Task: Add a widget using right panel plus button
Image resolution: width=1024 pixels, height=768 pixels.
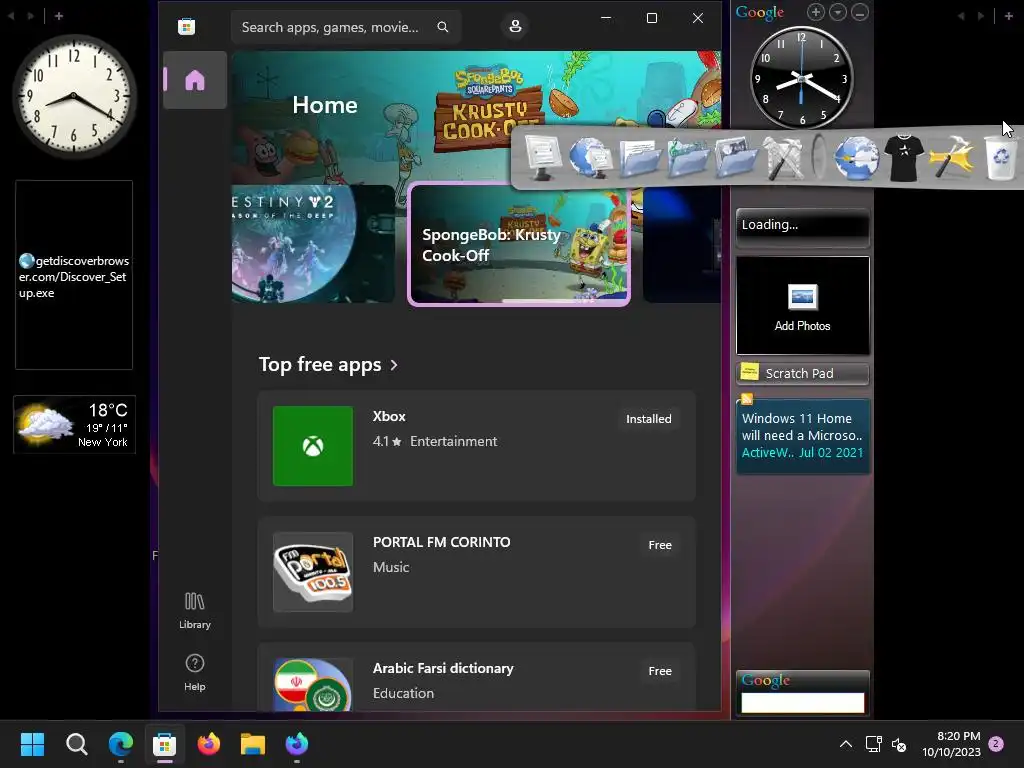Action: pyautogui.click(x=1008, y=16)
